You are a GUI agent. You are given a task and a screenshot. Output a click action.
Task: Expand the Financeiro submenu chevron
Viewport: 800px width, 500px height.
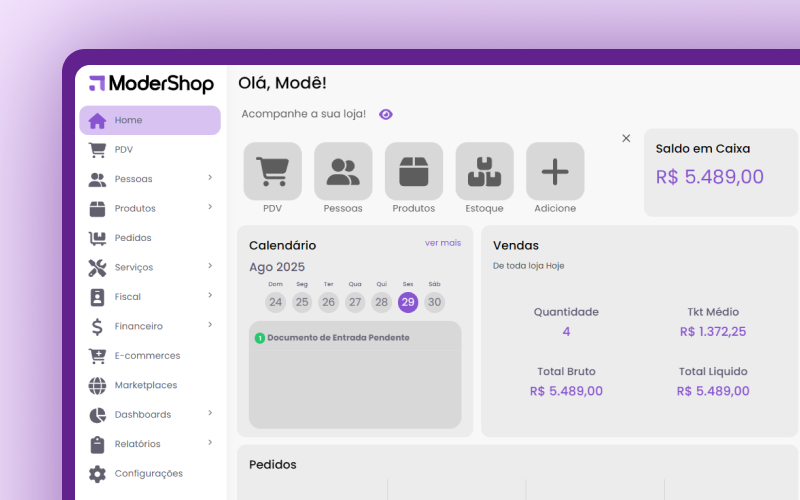210,325
